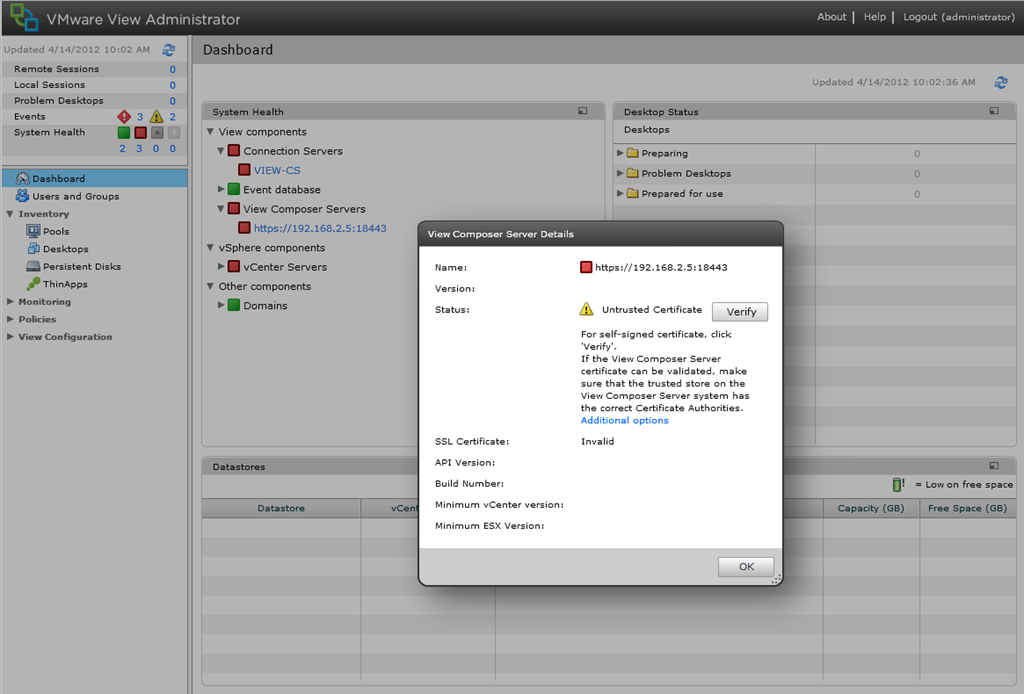
Task: Open the About page
Action: pyautogui.click(x=831, y=17)
